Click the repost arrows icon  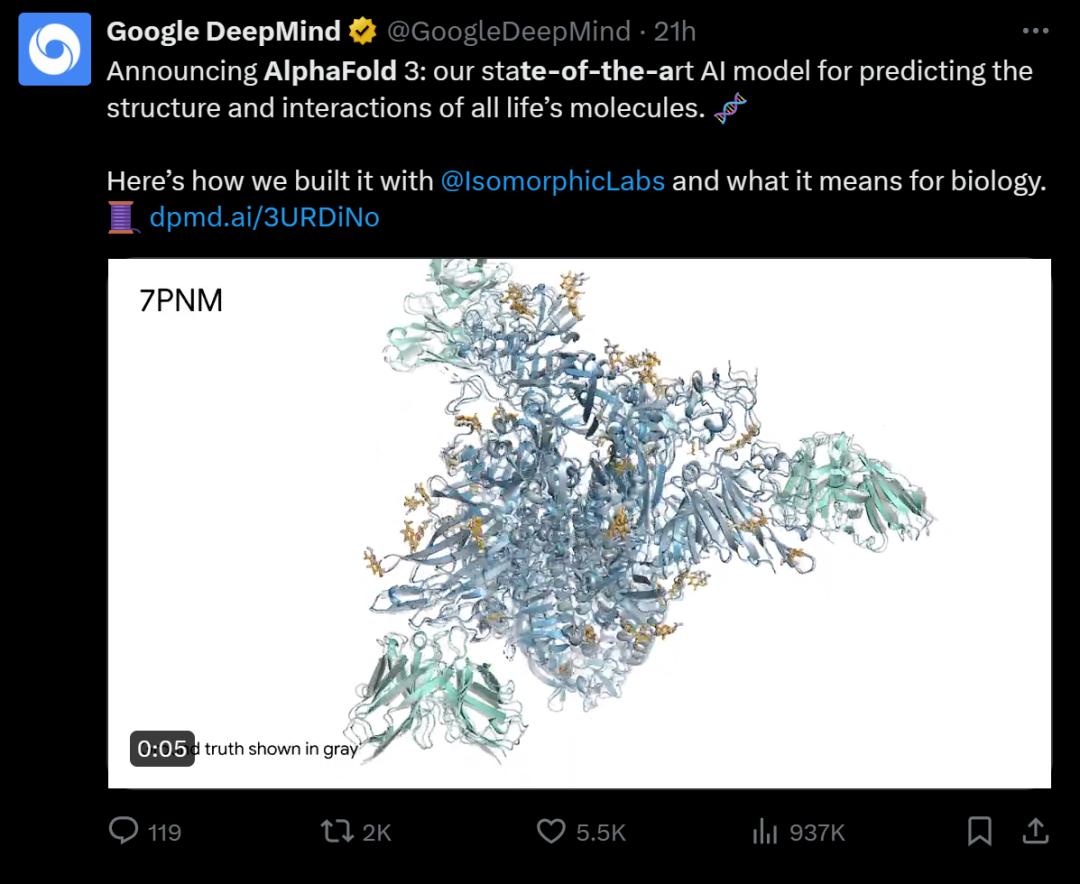[332, 831]
